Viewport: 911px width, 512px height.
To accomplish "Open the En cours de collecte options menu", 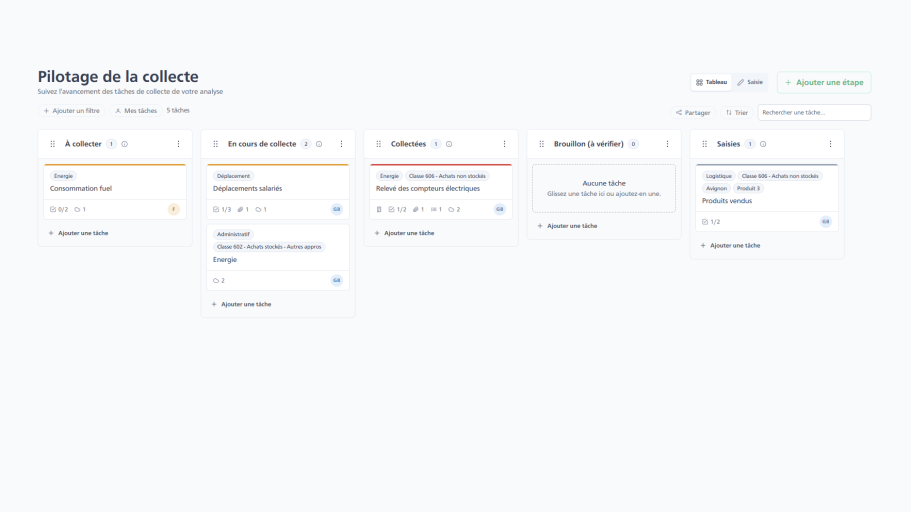I will coord(342,144).
